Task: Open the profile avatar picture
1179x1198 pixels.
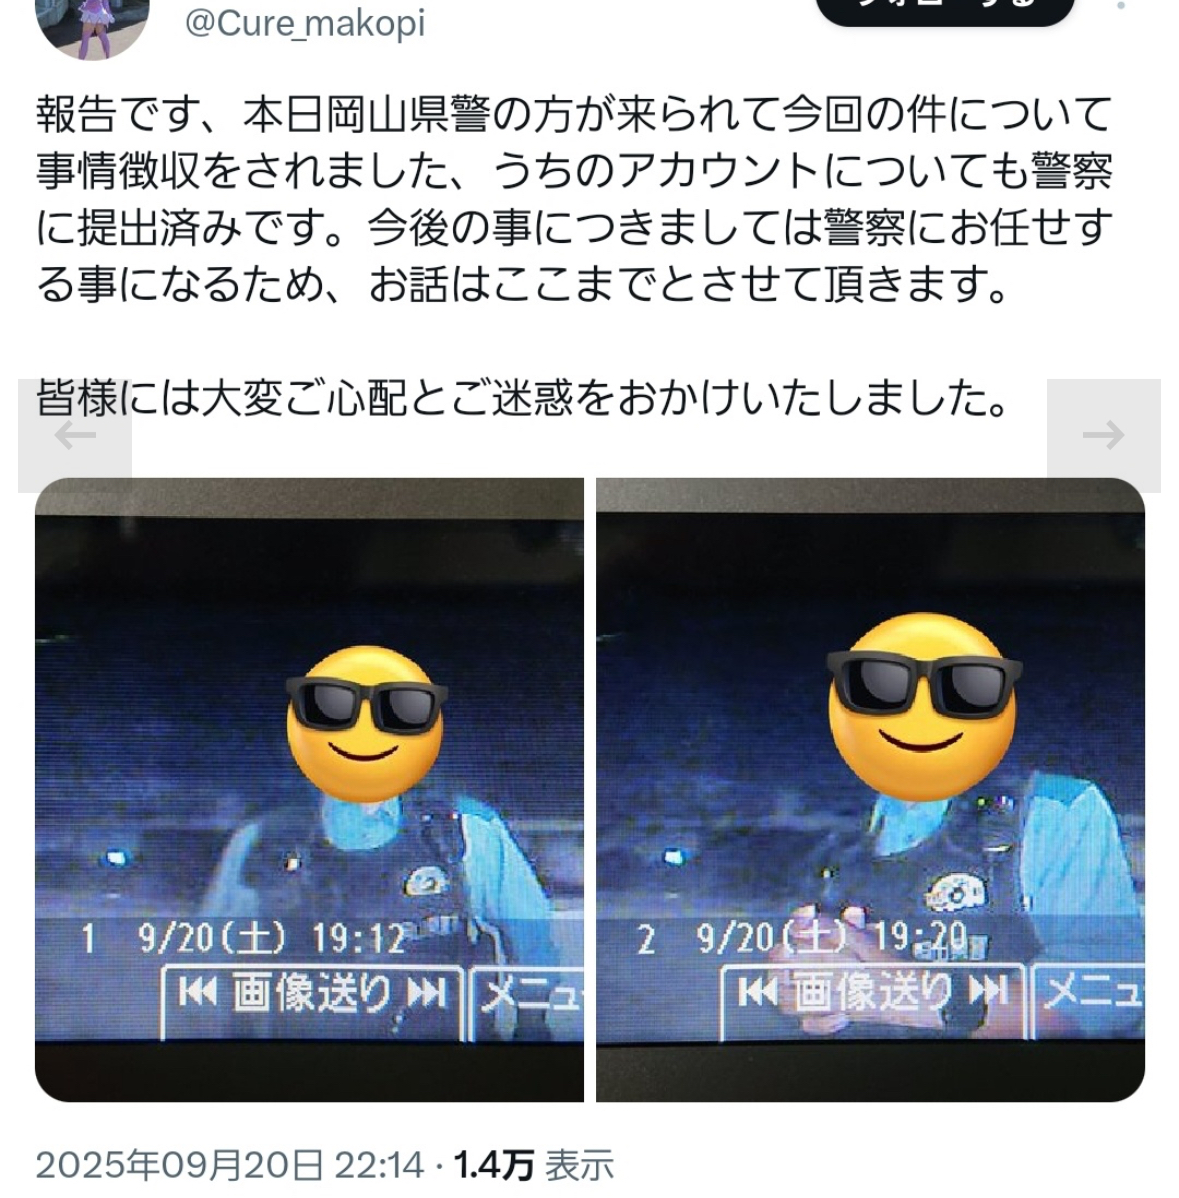Action: click(92, 27)
